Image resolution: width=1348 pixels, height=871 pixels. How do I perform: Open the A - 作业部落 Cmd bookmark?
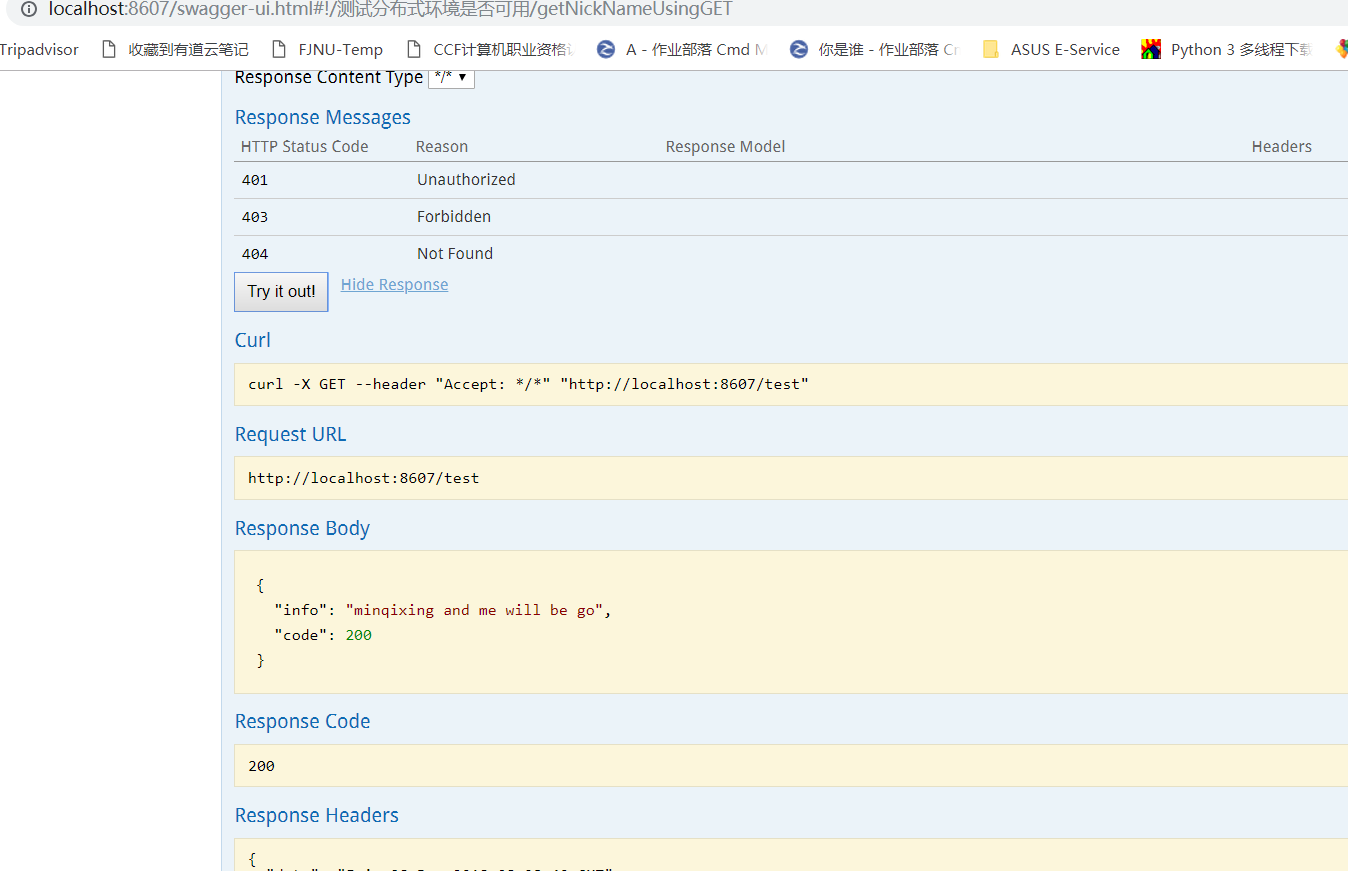coord(697,49)
